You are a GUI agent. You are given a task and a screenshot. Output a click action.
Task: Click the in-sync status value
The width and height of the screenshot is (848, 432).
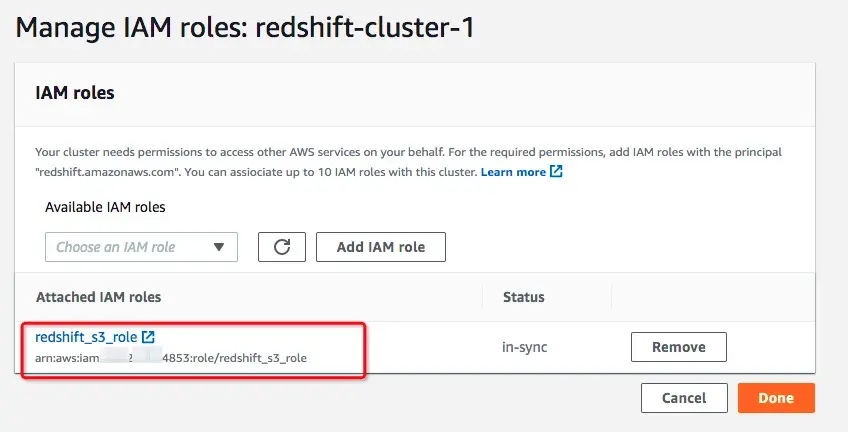click(524, 347)
